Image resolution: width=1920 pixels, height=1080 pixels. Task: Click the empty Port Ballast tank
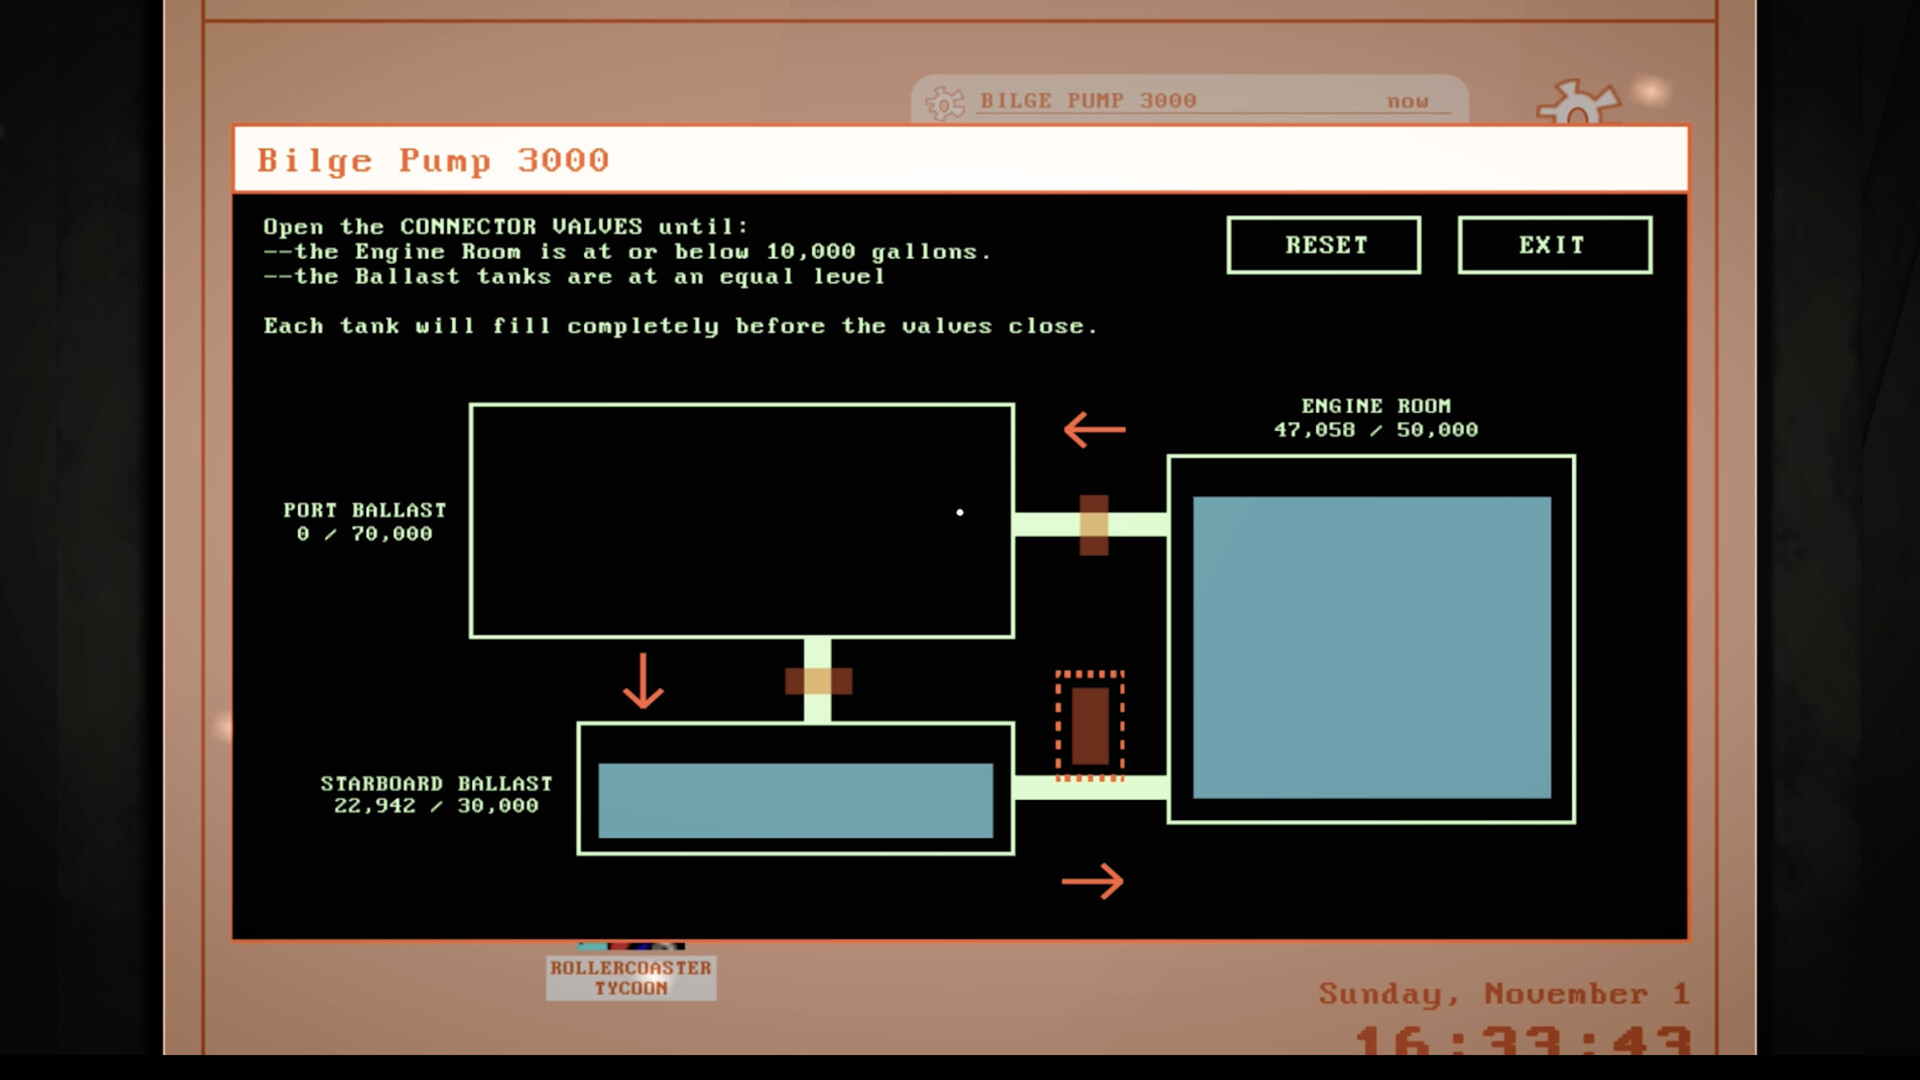click(742, 521)
